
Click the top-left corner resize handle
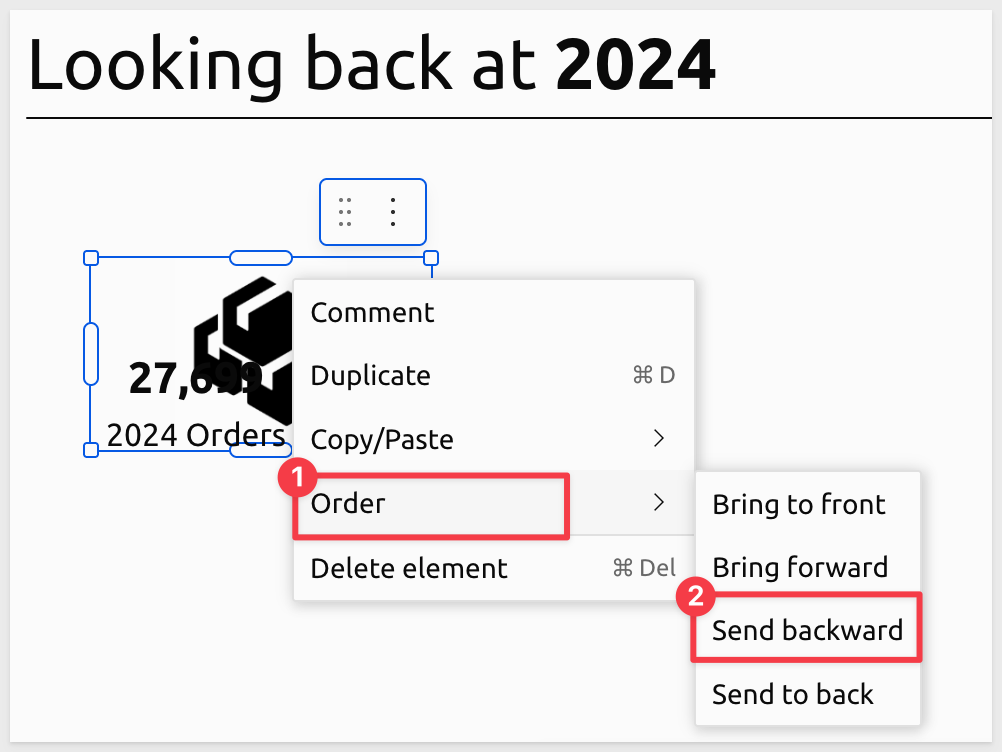click(x=90, y=258)
